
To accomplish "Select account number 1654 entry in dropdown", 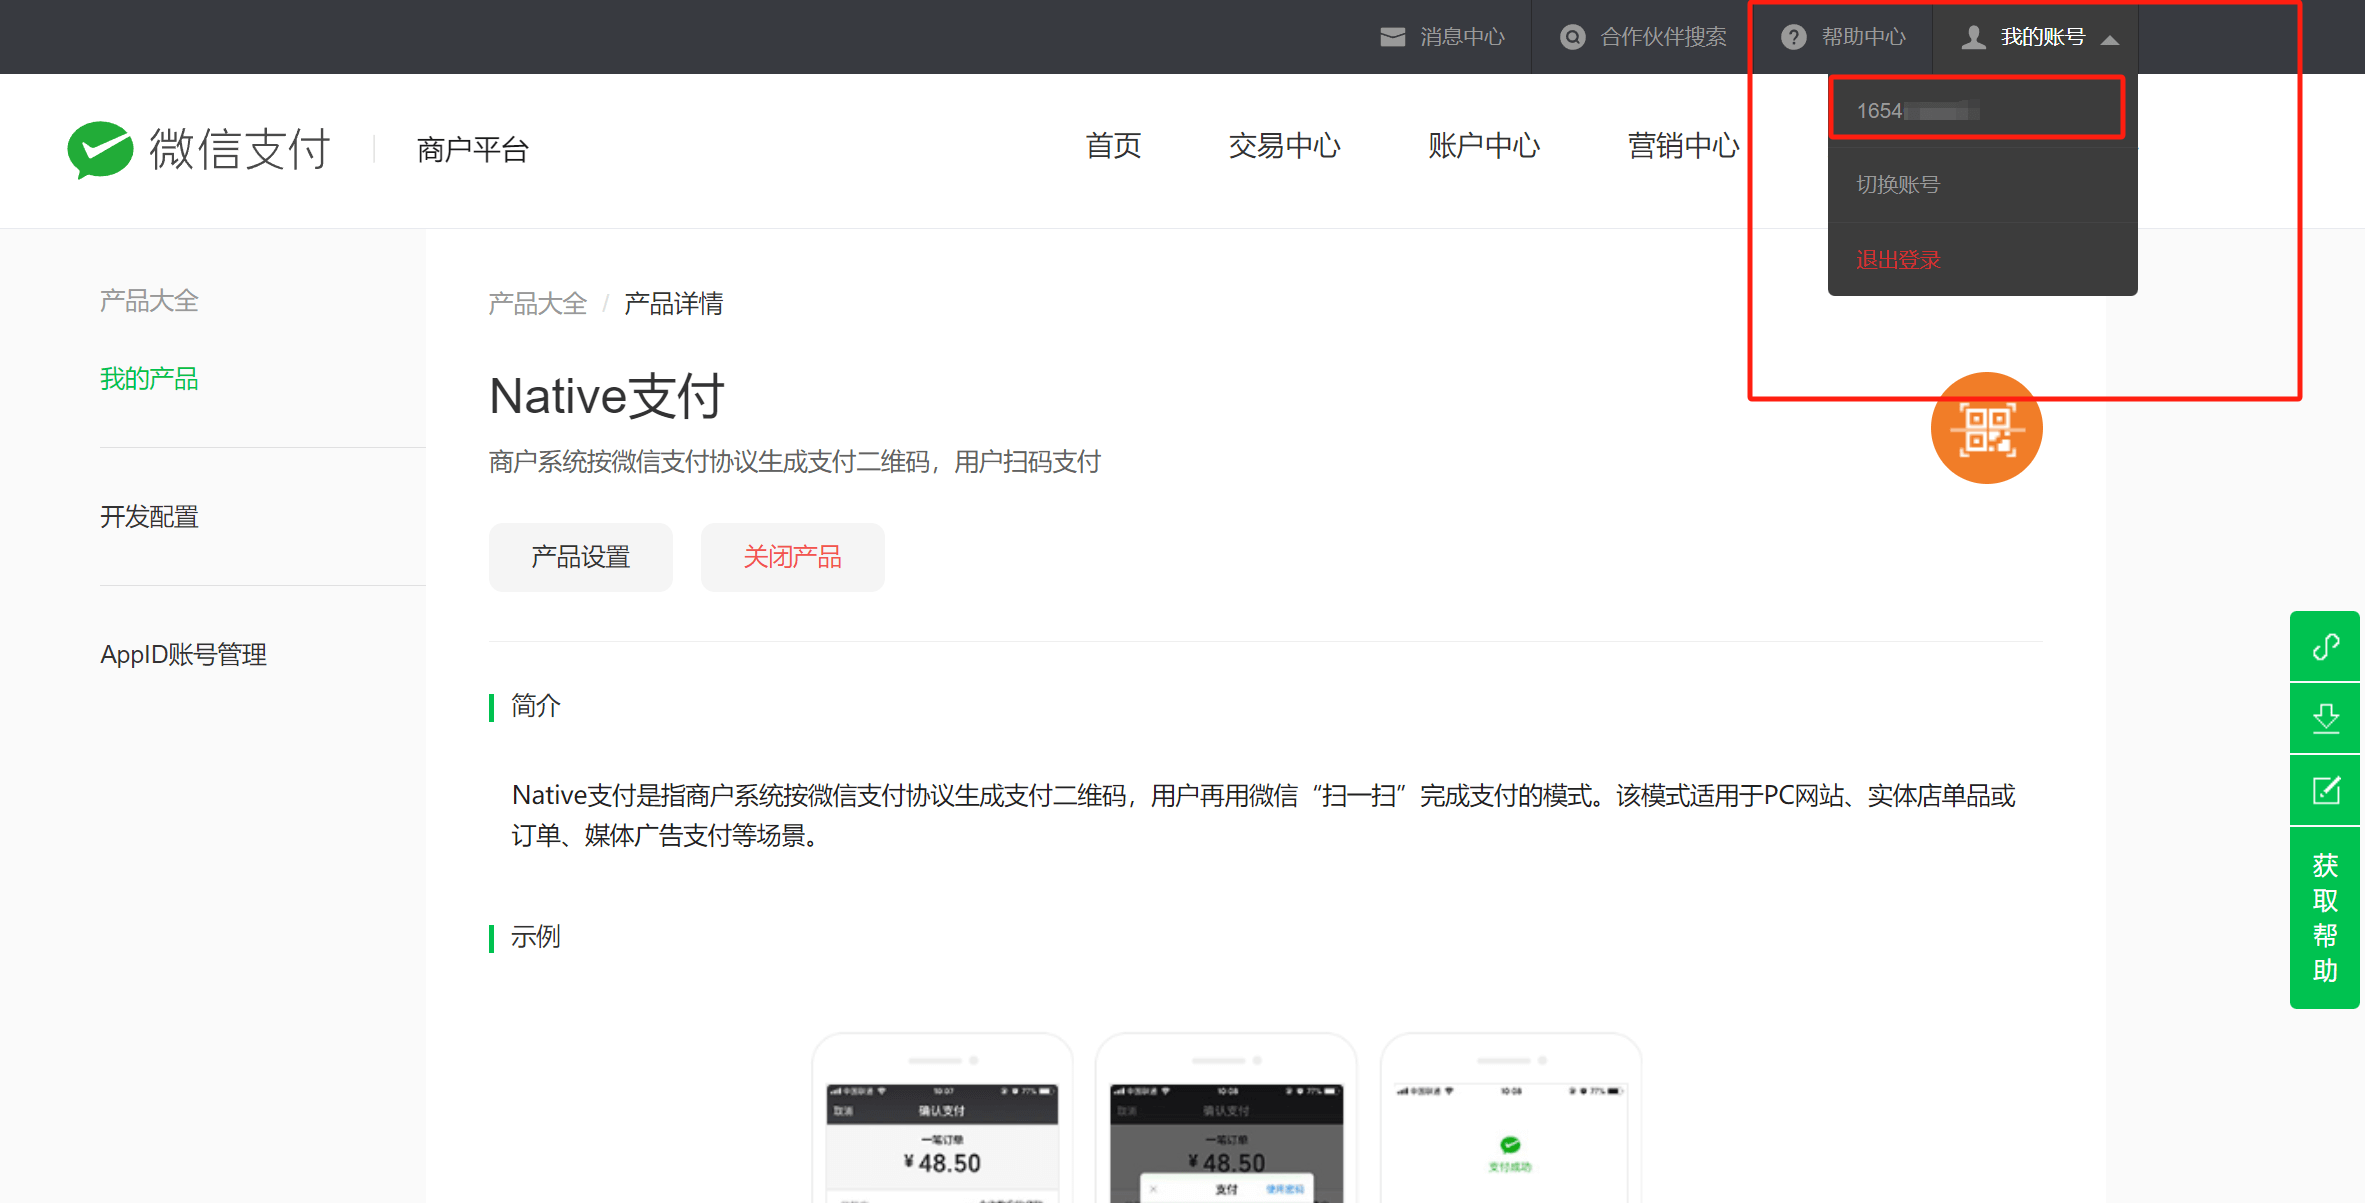I will [1982, 110].
